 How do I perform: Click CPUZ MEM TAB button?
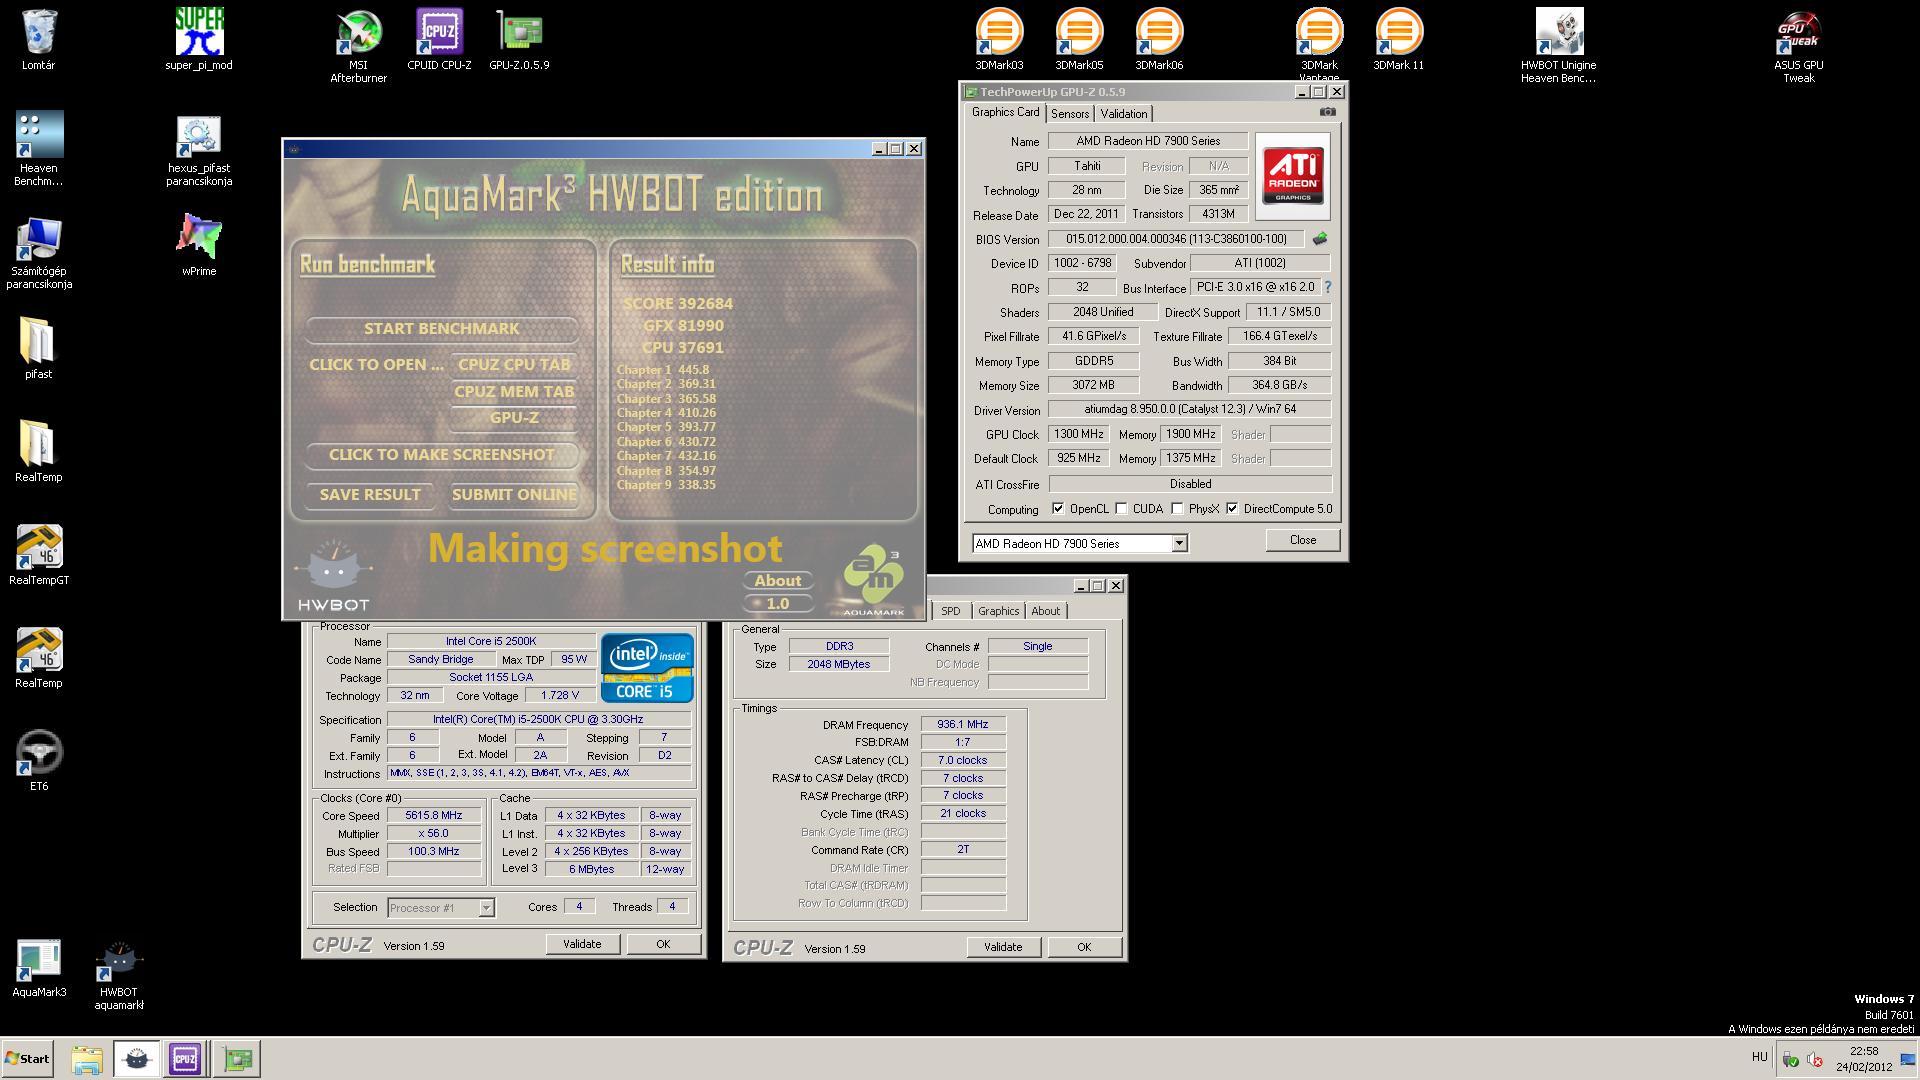click(x=514, y=392)
